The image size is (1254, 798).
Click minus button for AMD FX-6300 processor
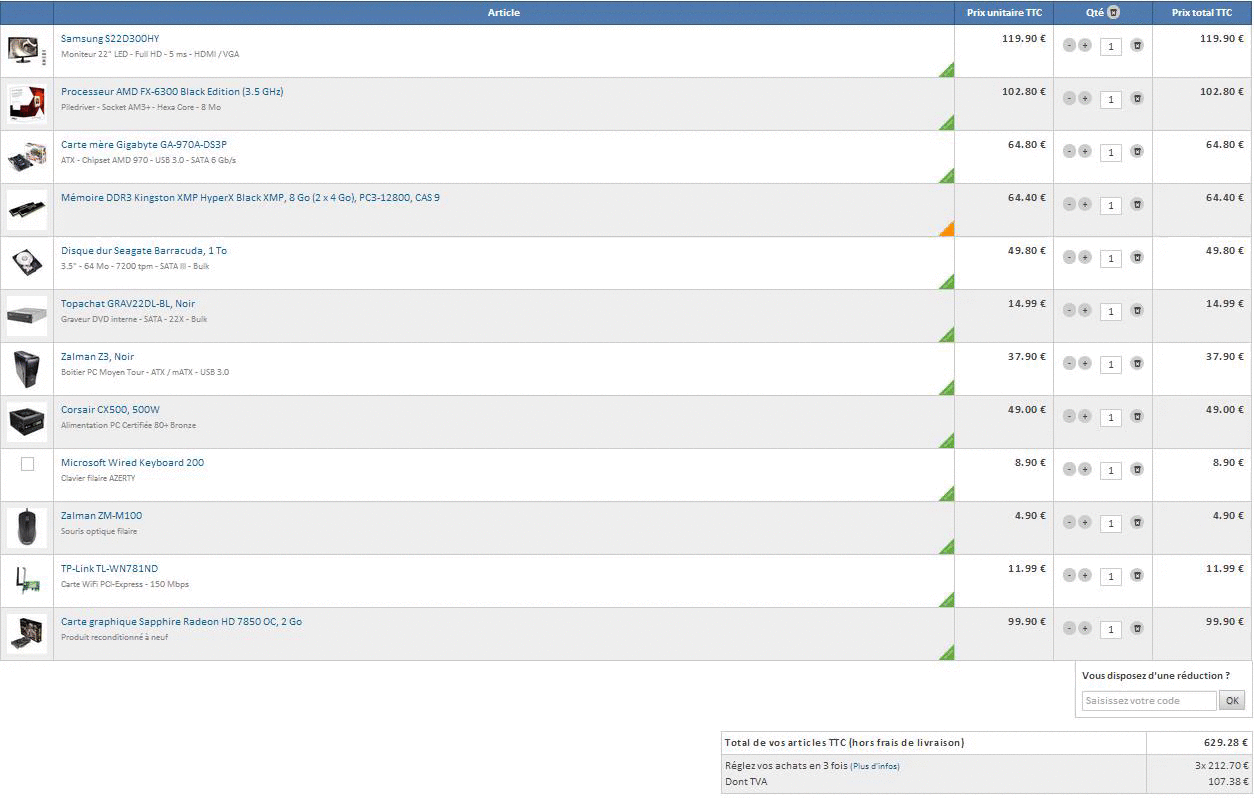(x=1069, y=98)
